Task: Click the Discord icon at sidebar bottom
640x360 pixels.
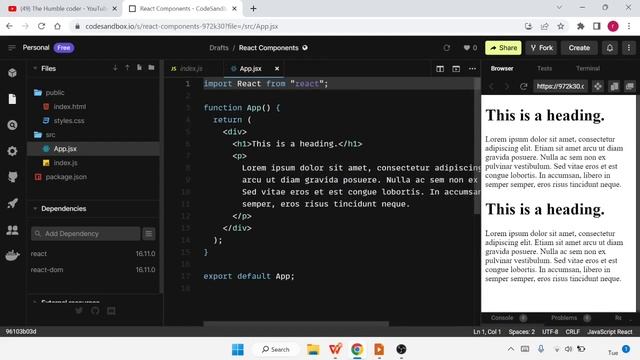Action: [111, 311]
